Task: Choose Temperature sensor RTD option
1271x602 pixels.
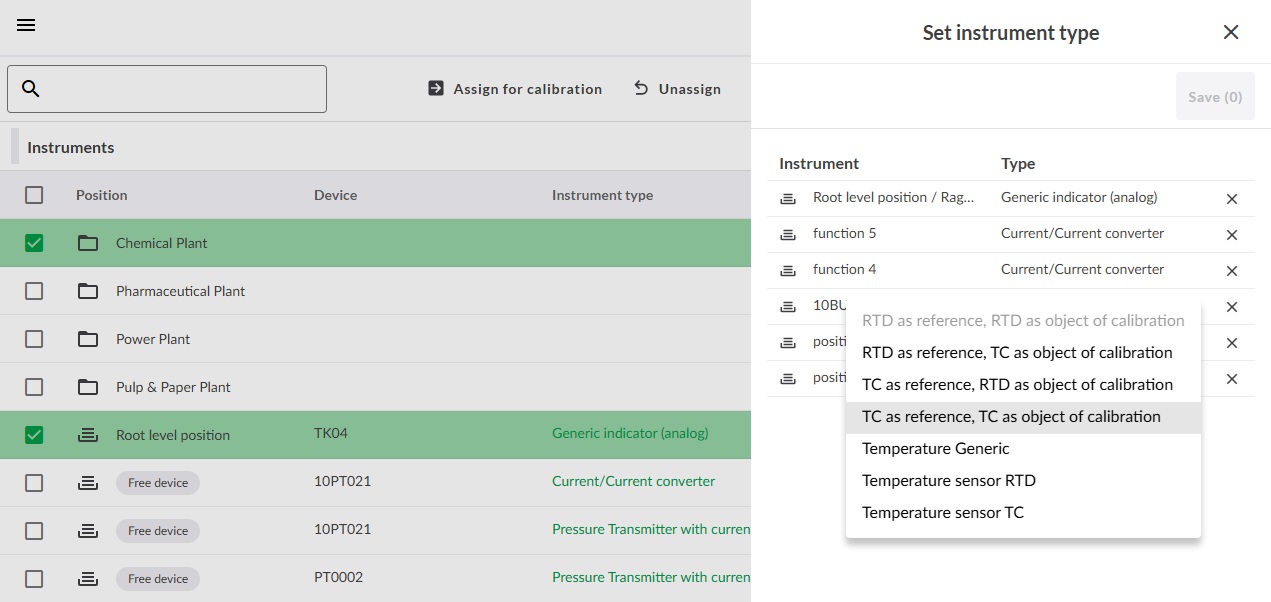Action: 948,480
